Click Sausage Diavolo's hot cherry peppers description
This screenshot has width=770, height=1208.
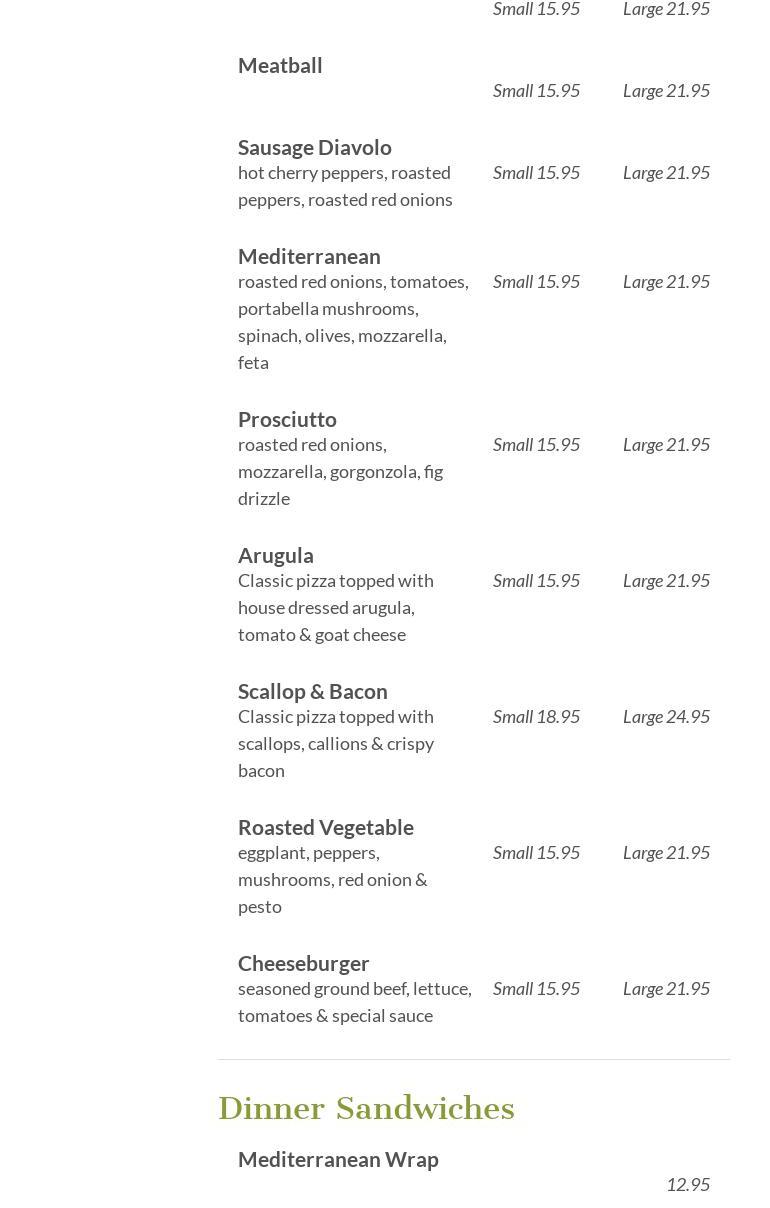[345, 186]
